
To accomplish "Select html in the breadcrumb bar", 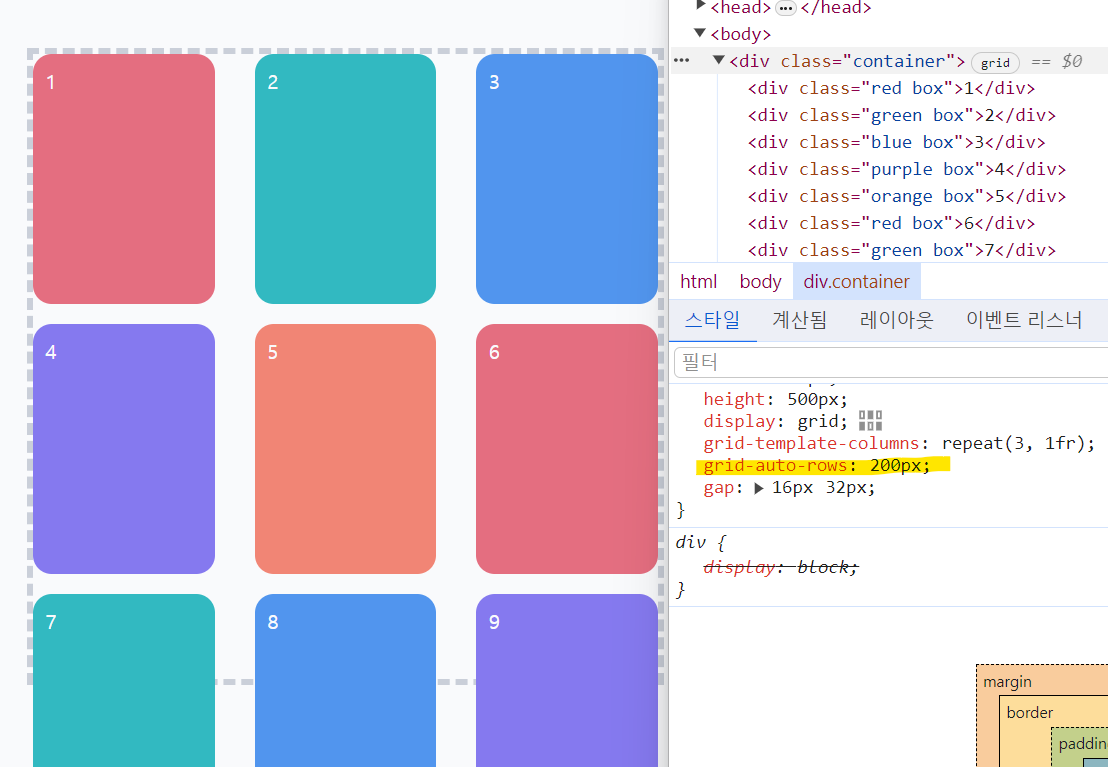I will [698, 281].
